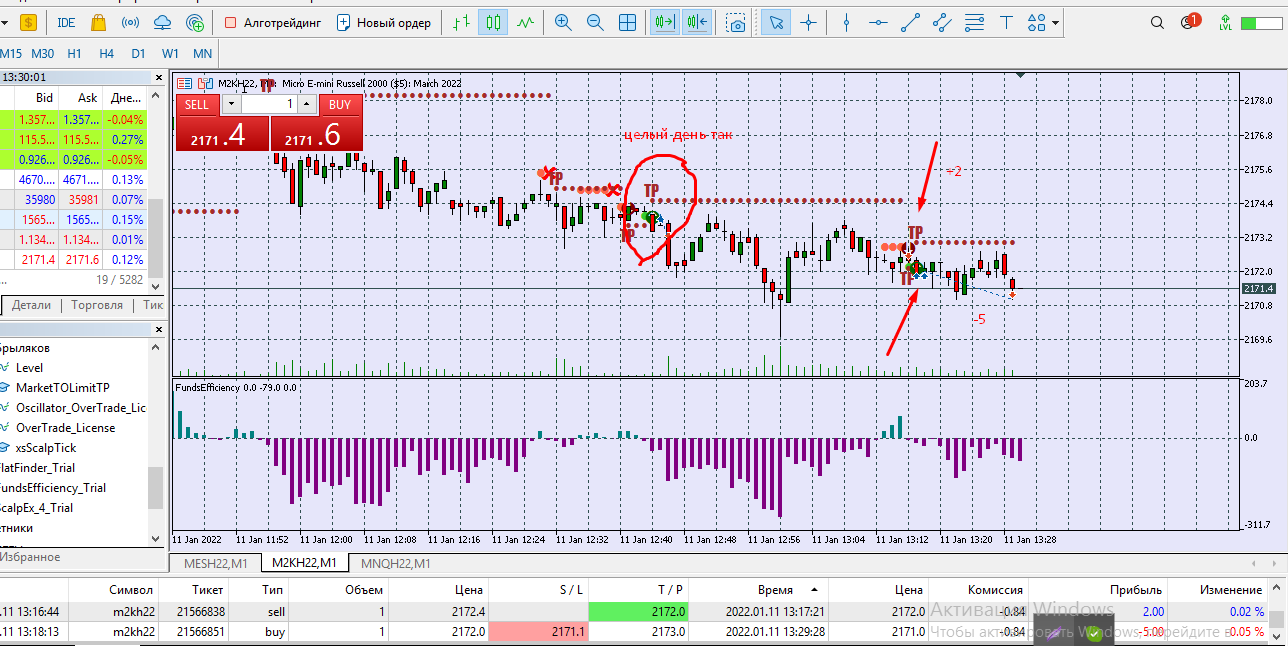The height and width of the screenshot is (646, 1288).
Task: Open the Торговля tab in Market Watch
Action: tap(98, 305)
